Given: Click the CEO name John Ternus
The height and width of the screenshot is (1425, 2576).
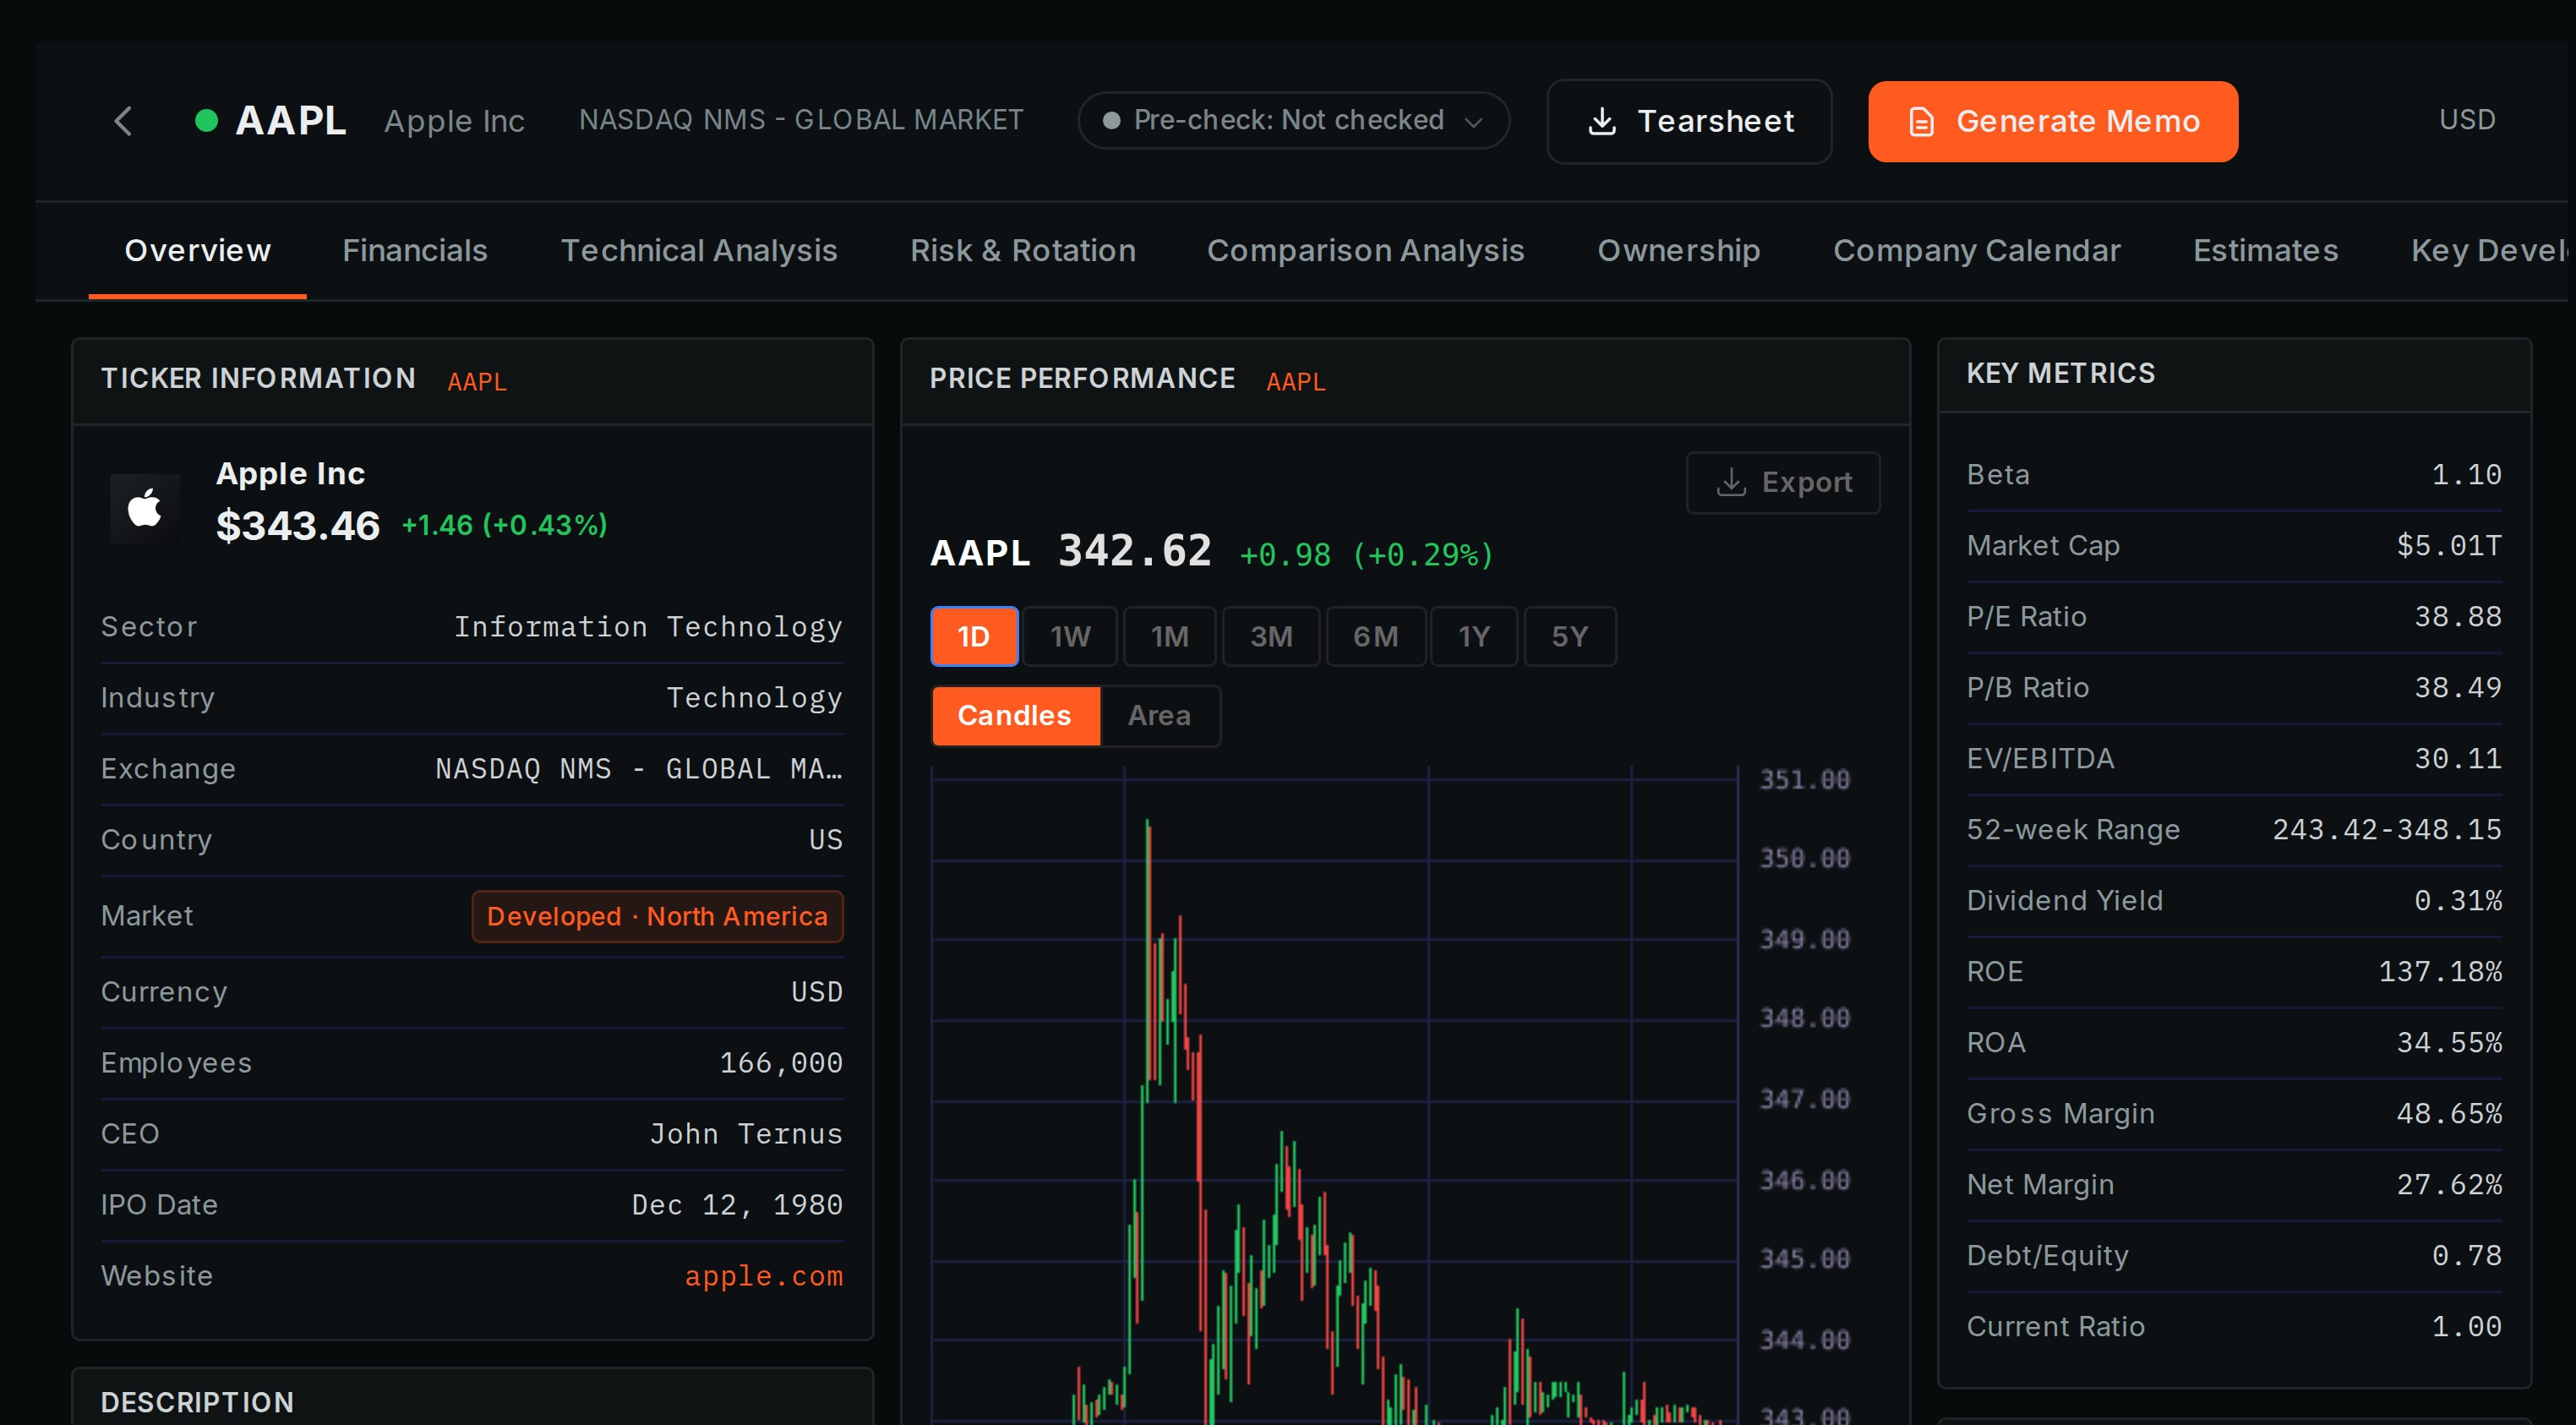Looking at the screenshot, I should 745,1133.
